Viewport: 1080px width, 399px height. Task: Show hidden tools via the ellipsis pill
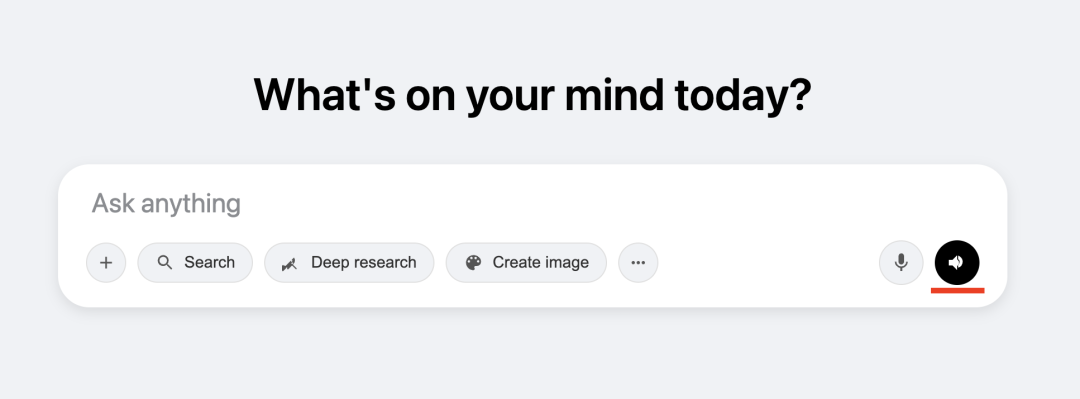pos(638,263)
